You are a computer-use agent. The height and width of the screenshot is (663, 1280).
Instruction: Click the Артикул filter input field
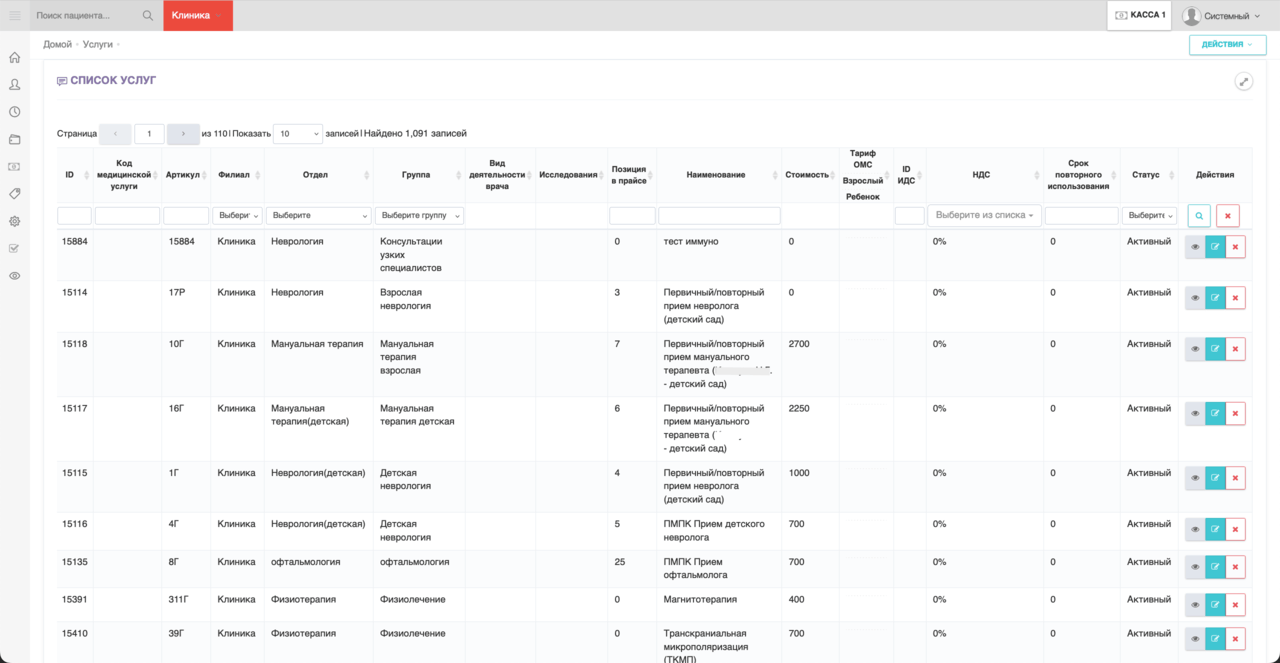[185, 216]
